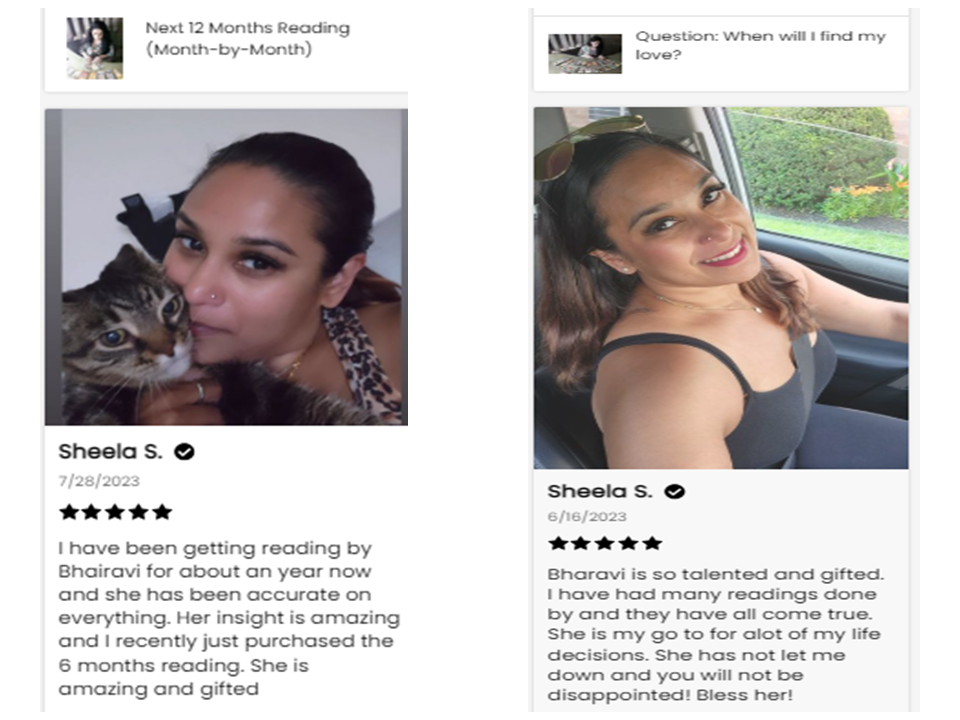Screen dimensions: 960x720
Task: Open the Next 12 Months Reading product thumbnail
Action: tap(95, 48)
